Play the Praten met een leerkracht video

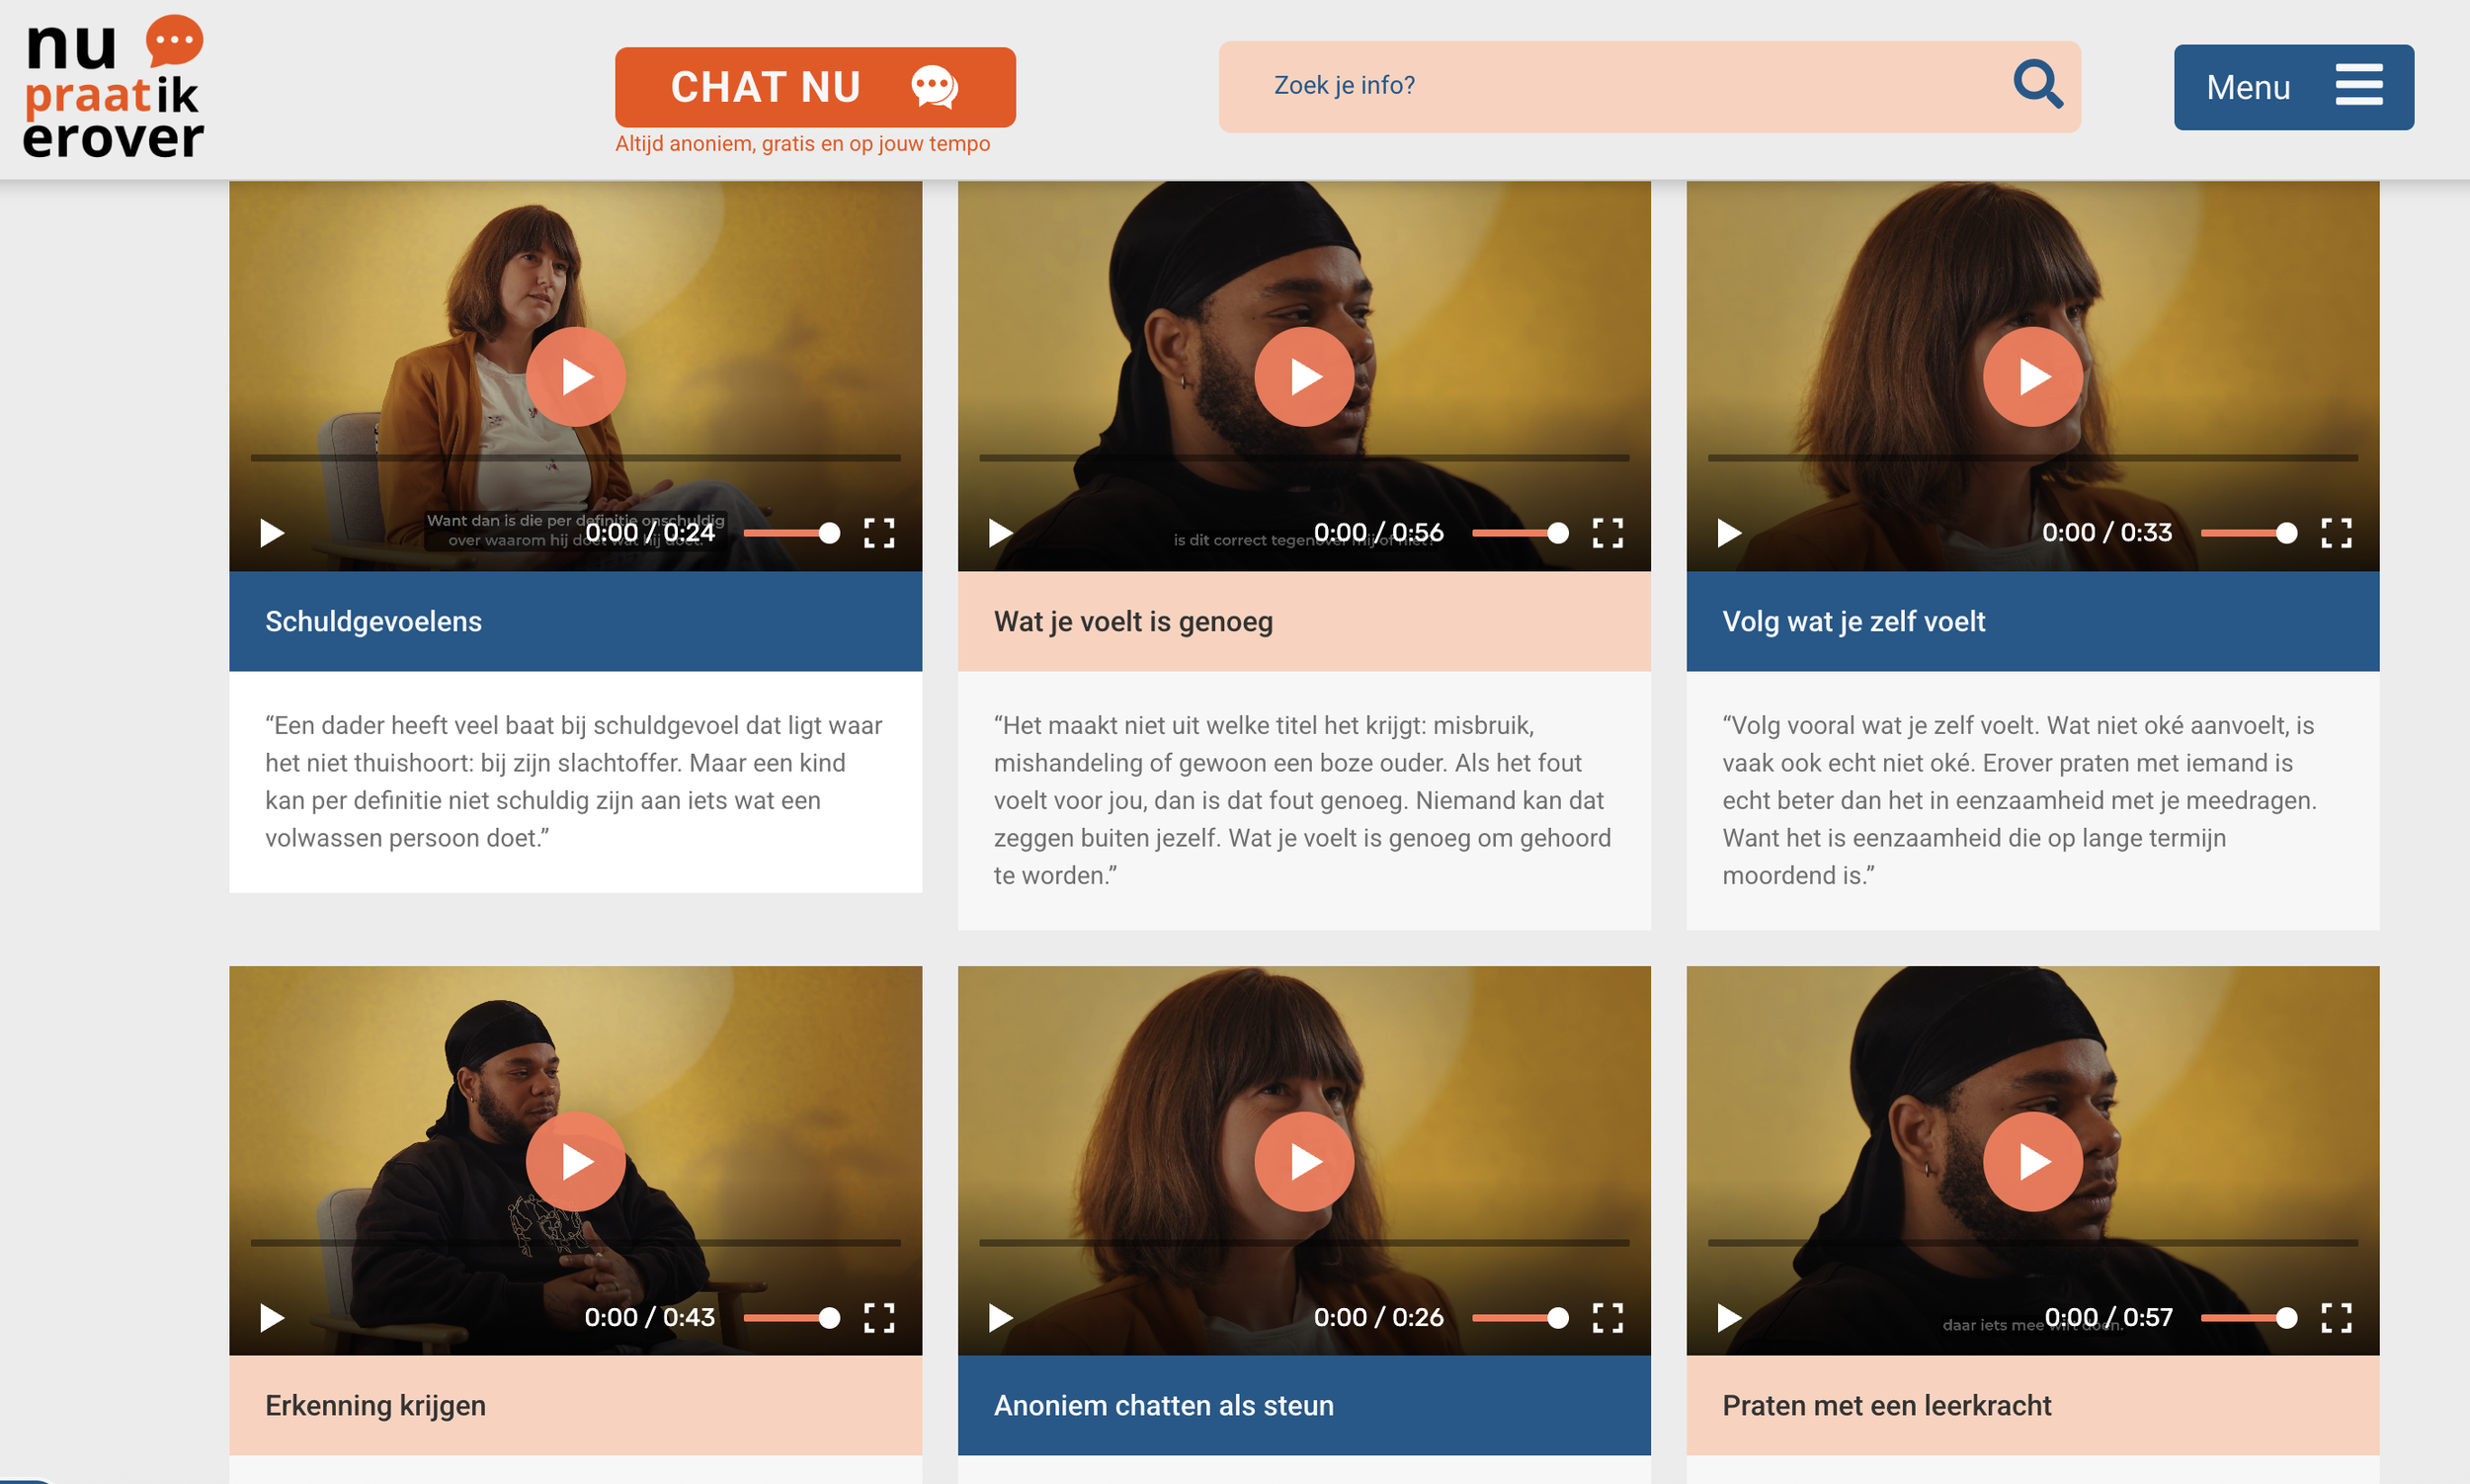tap(2033, 1161)
